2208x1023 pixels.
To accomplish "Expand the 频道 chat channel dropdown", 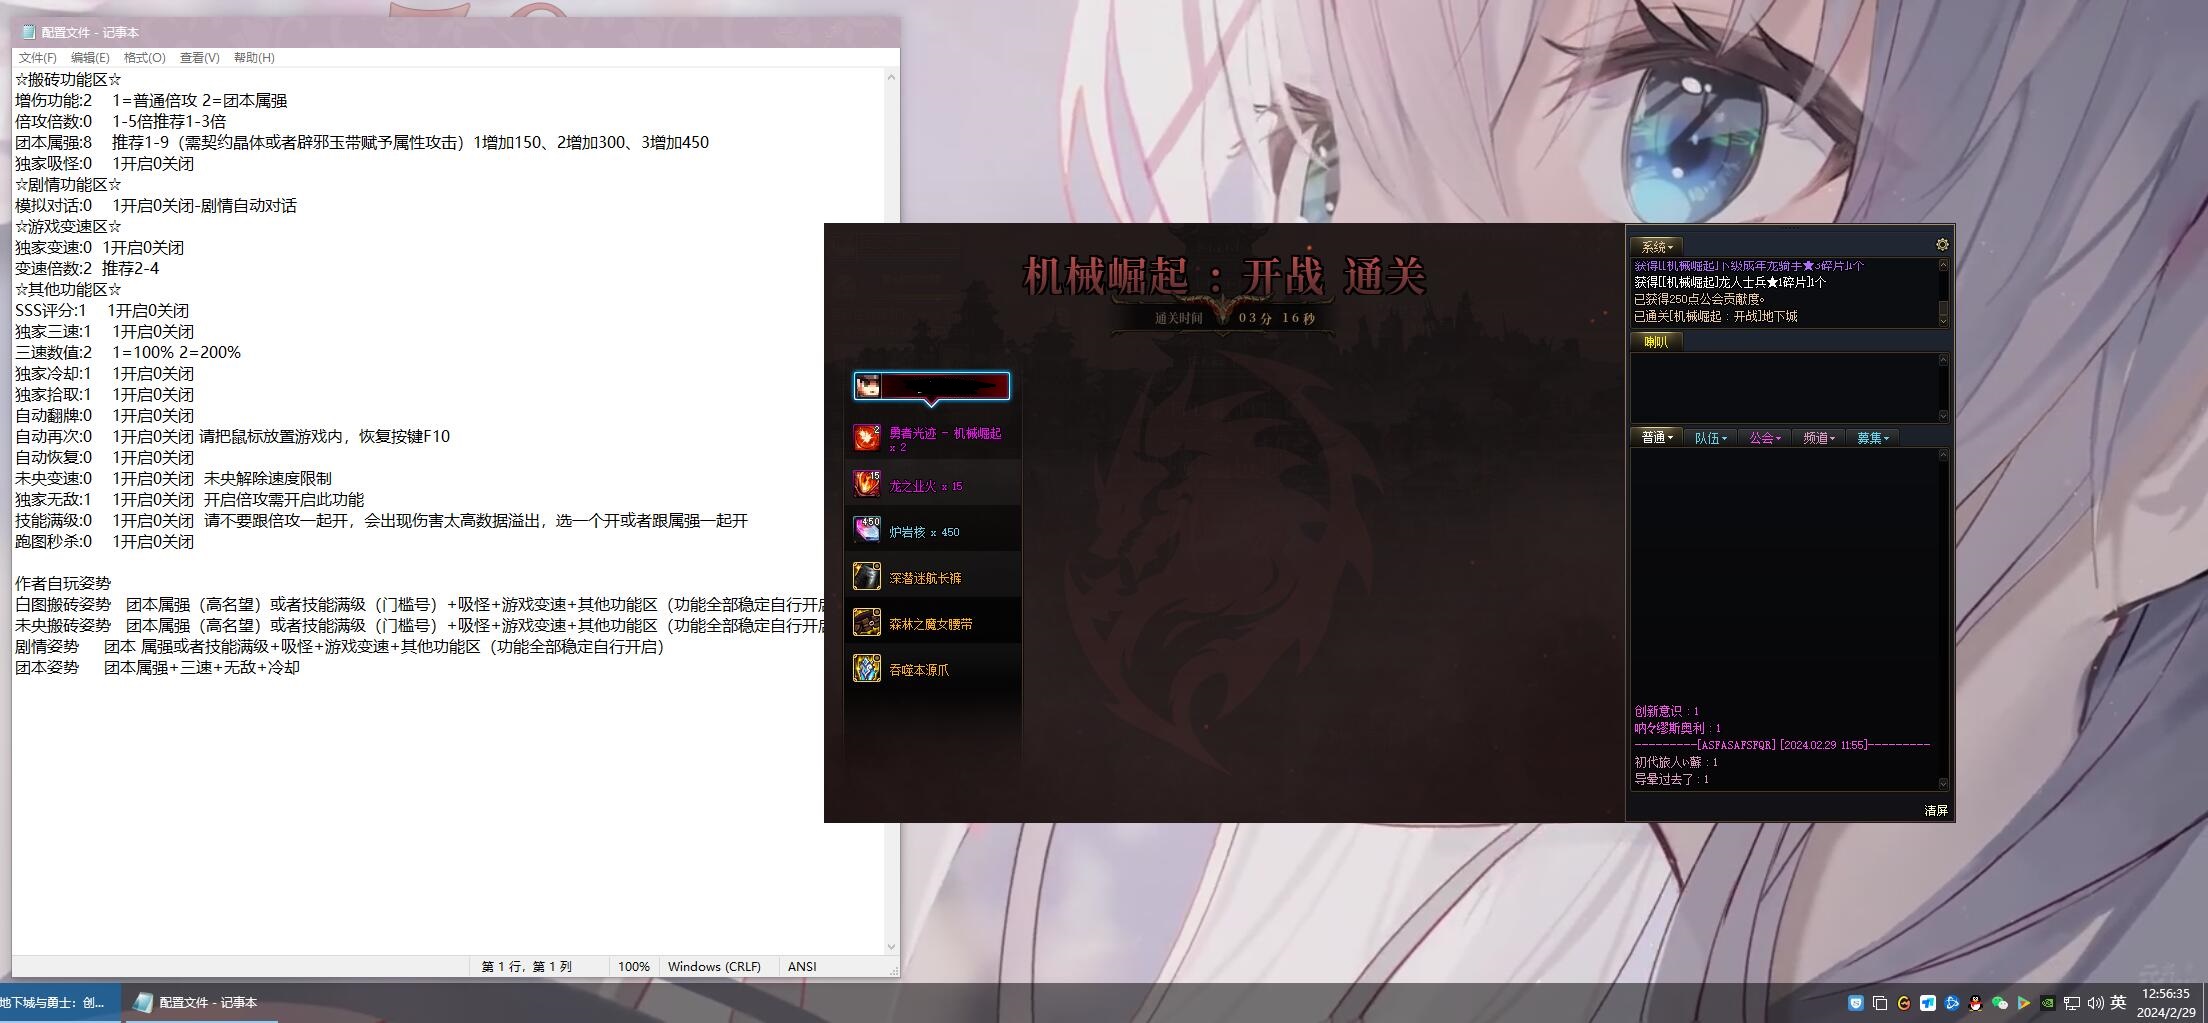I will [1819, 438].
